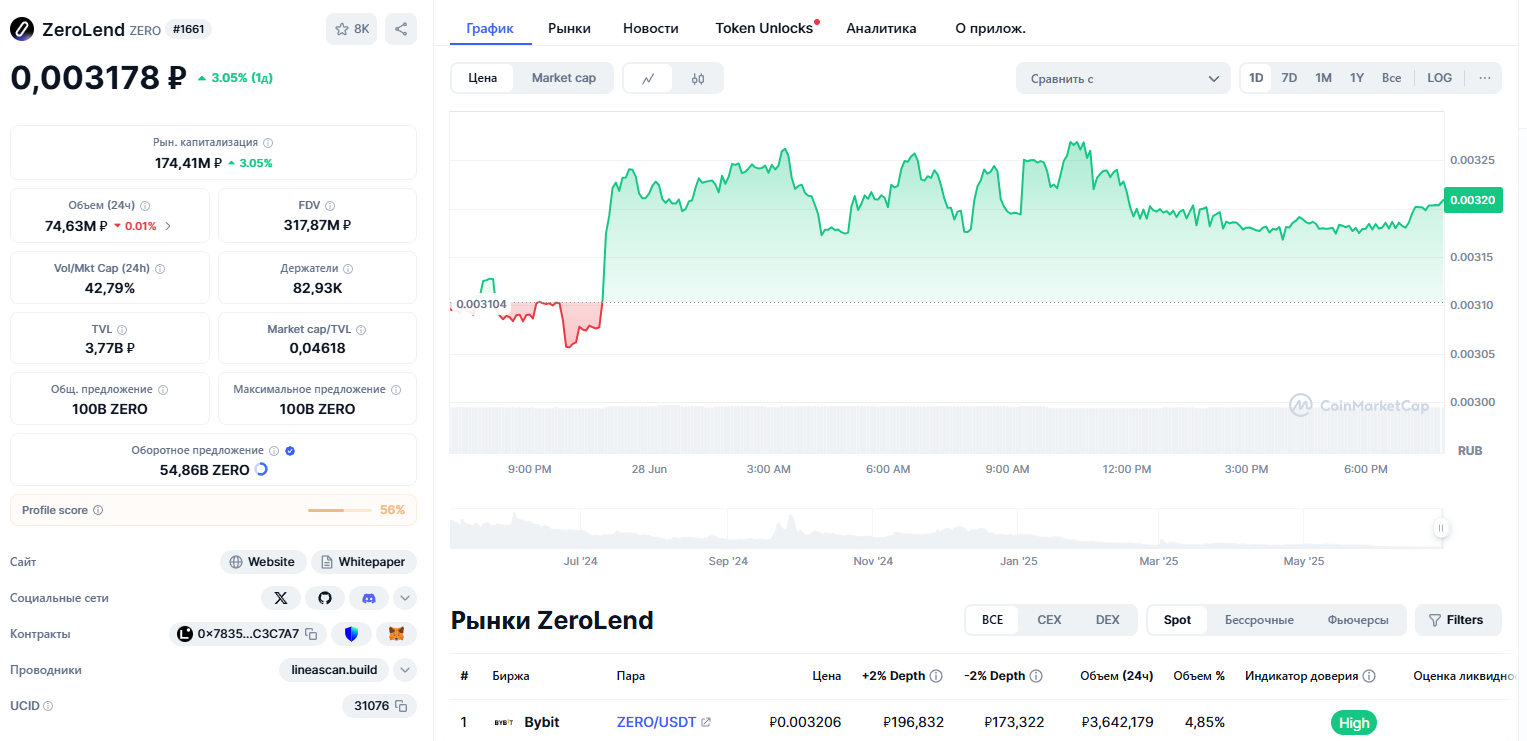Open market Filters button
This screenshot has width=1527, height=741.
tap(1458, 620)
